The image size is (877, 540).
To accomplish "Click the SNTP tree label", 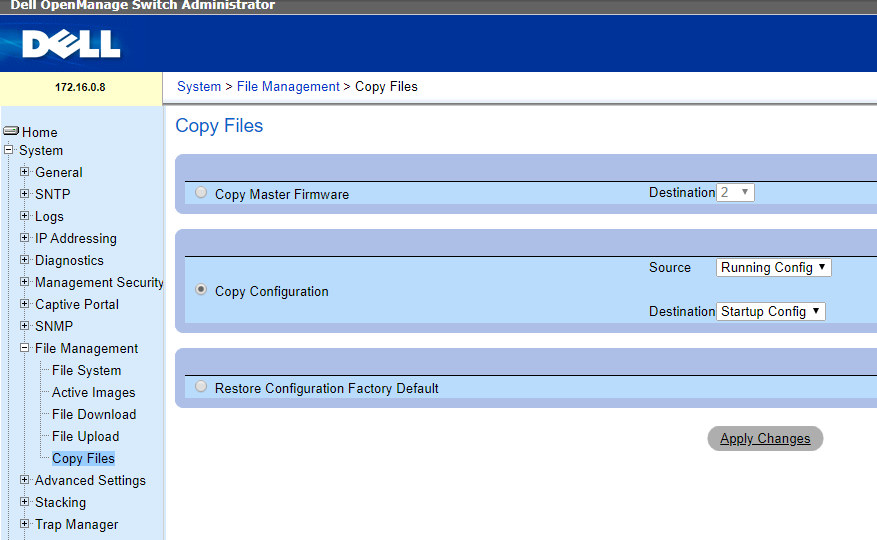I will 53,194.
